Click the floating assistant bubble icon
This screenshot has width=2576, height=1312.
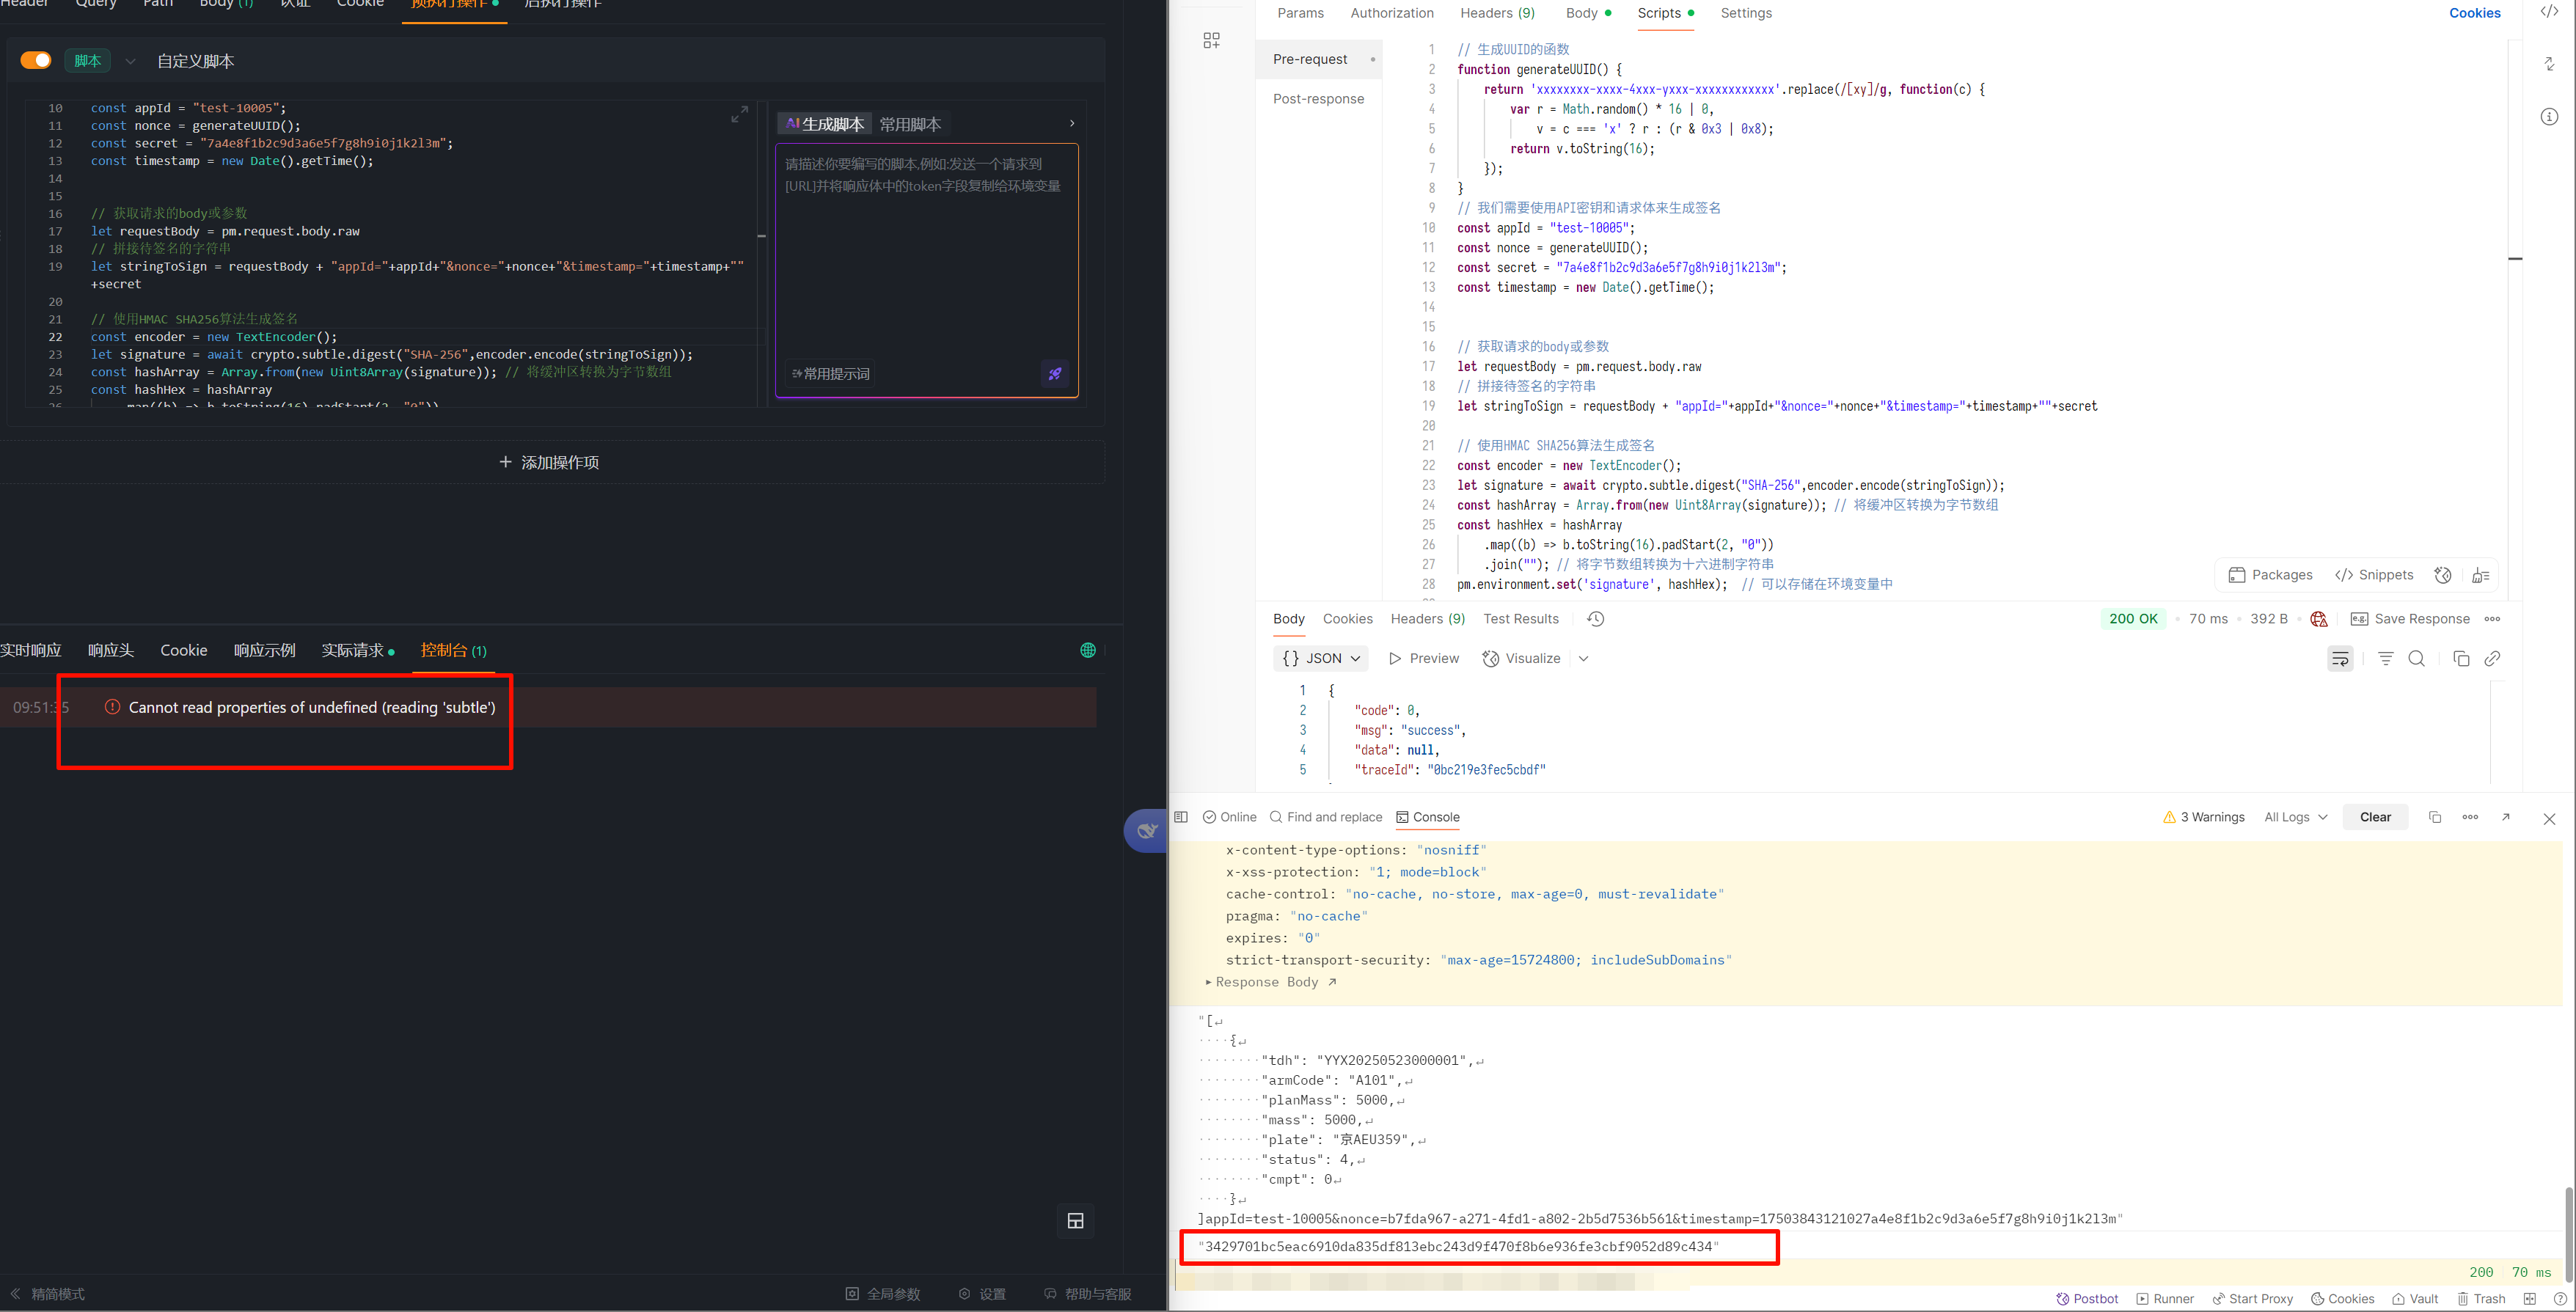1146,830
